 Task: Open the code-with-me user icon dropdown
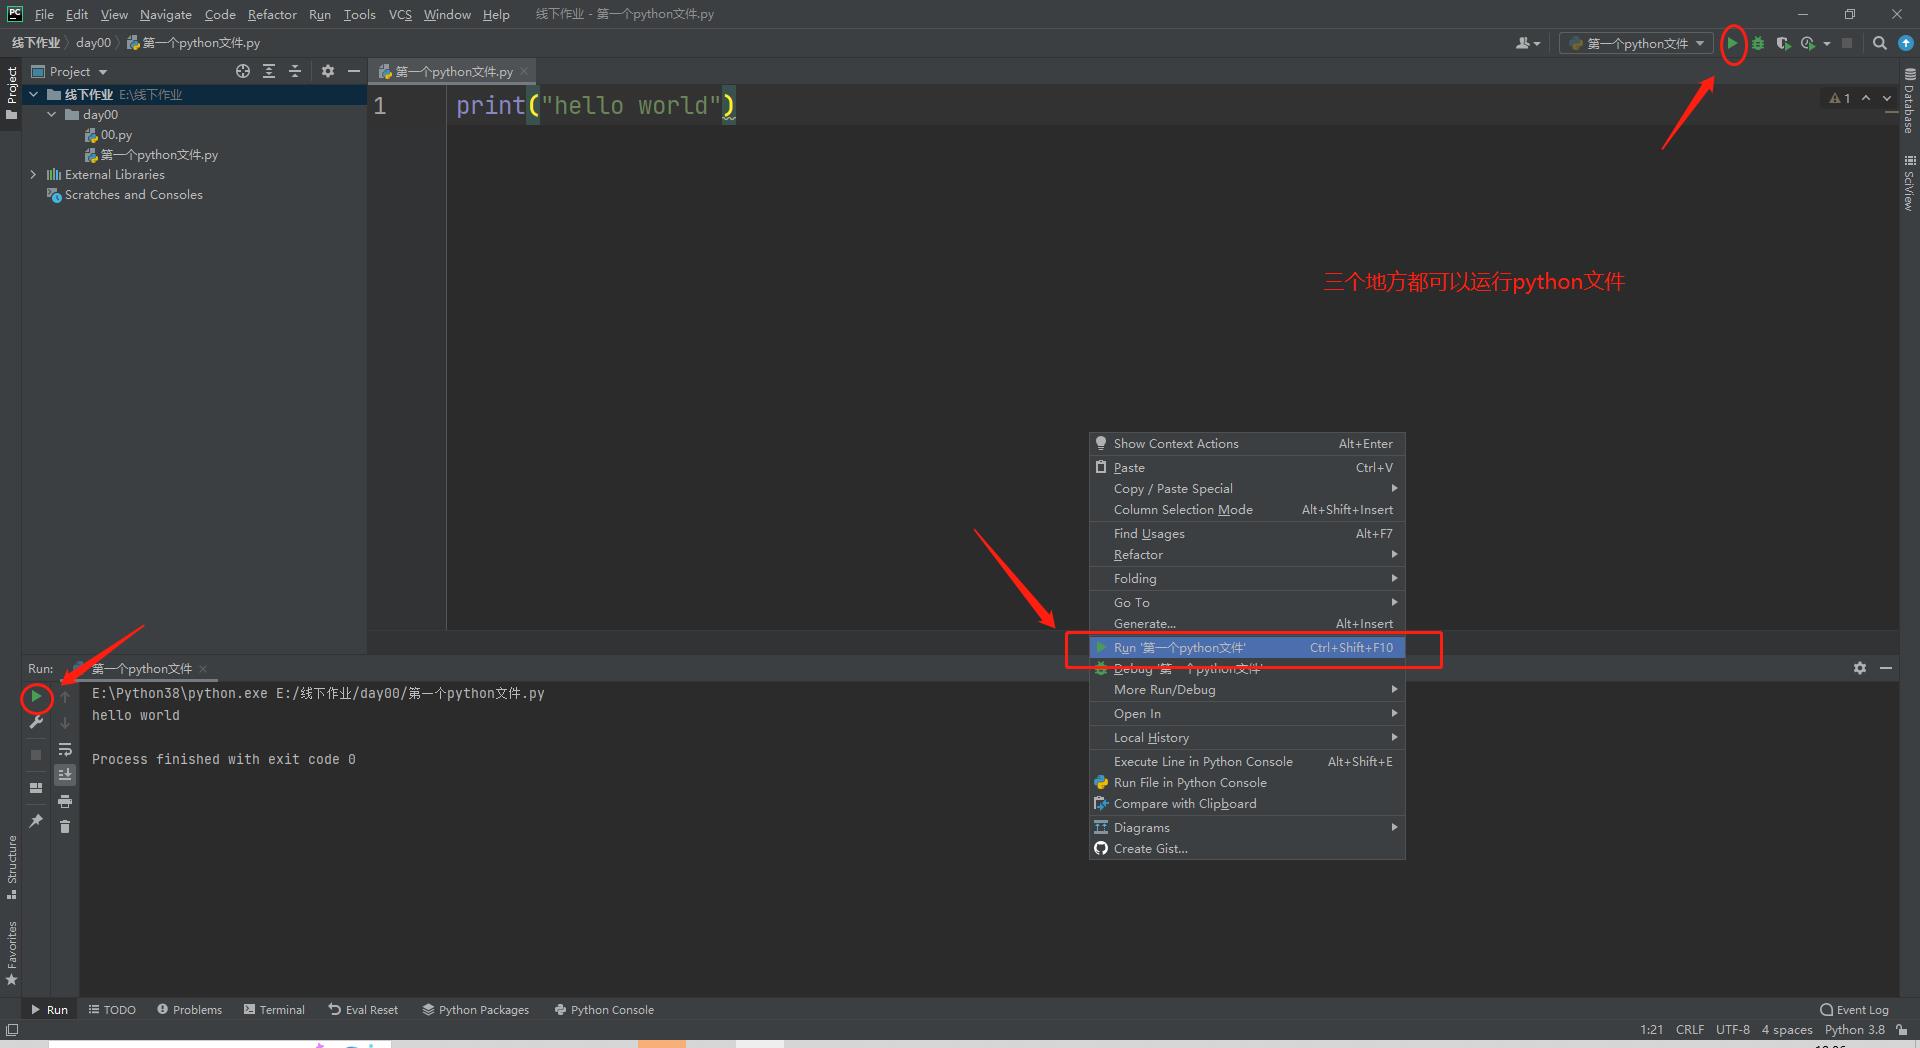tap(1528, 43)
